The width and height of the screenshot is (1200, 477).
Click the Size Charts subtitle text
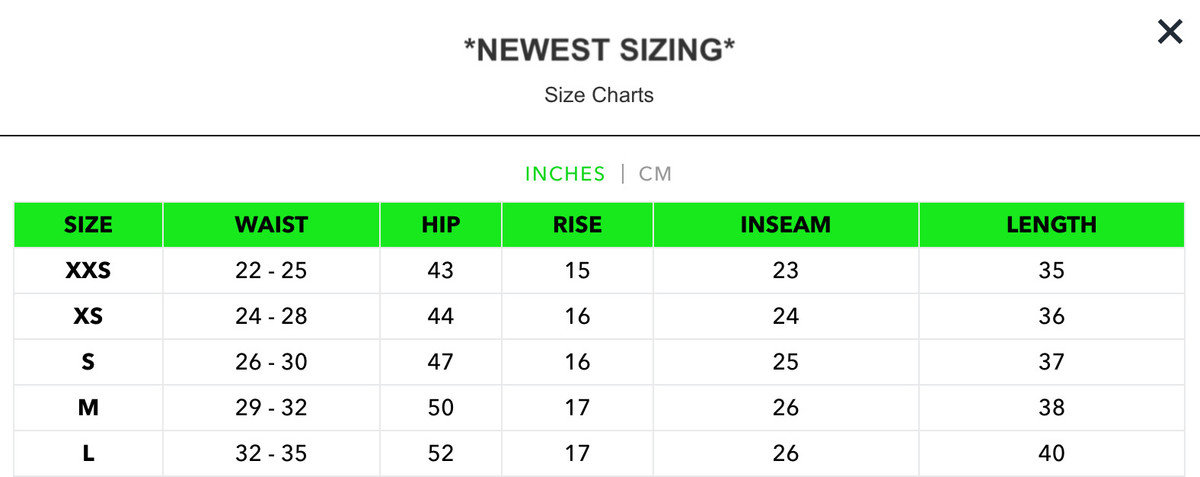point(599,95)
